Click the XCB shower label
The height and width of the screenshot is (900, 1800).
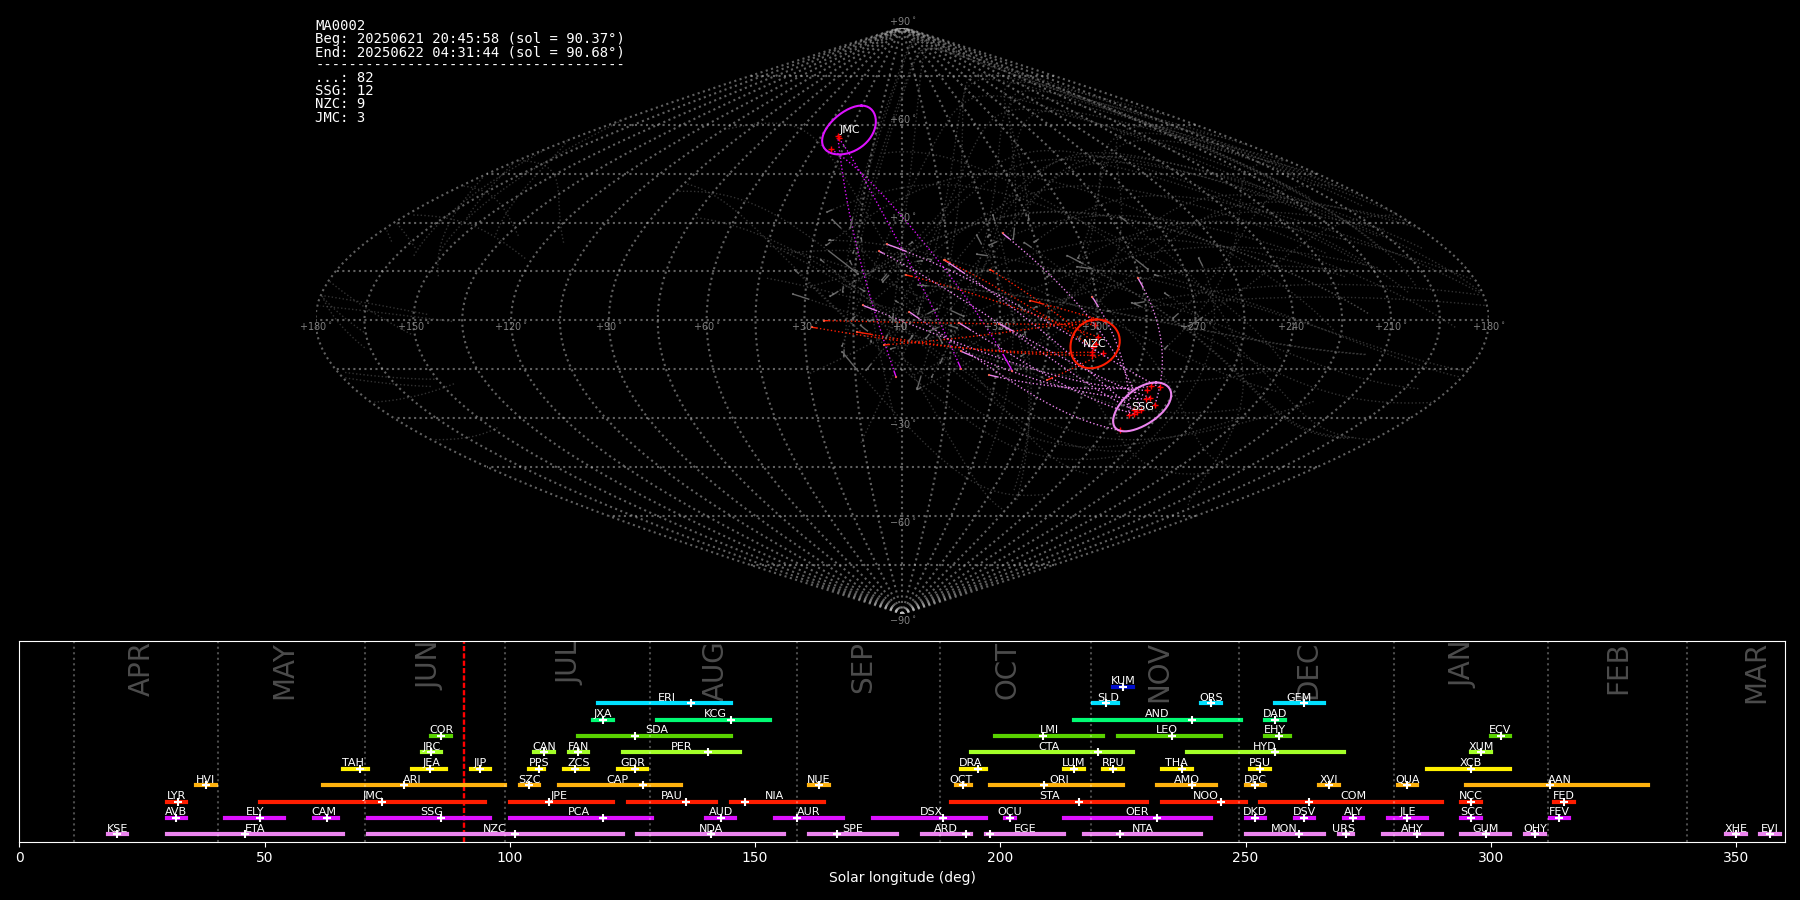(1471, 763)
